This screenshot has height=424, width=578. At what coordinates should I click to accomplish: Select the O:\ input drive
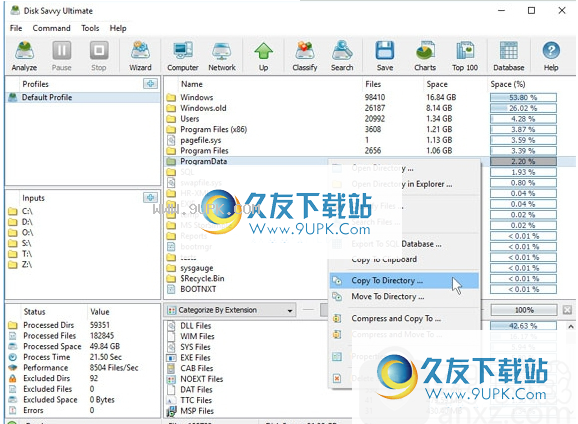pos(27,233)
